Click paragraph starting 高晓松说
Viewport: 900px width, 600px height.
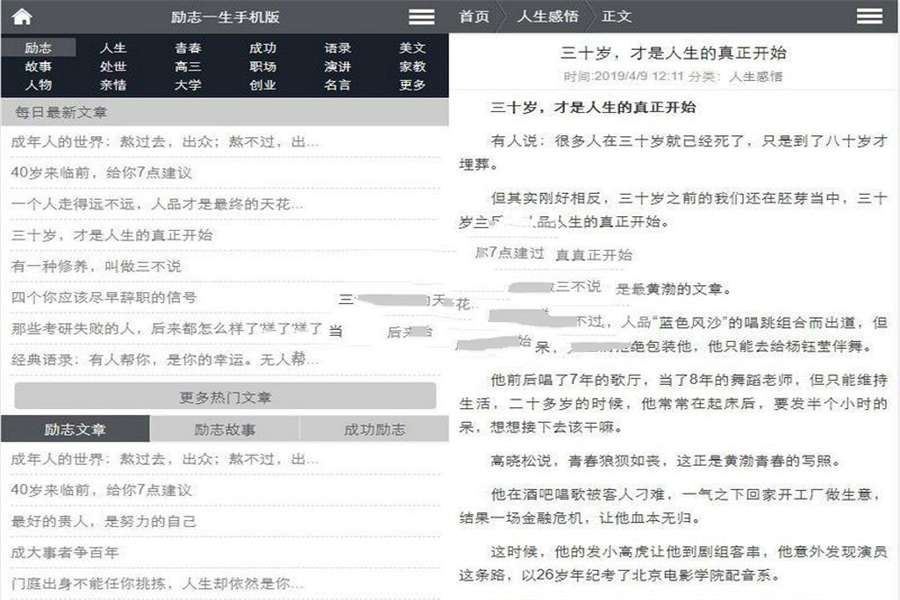[665, 460]
